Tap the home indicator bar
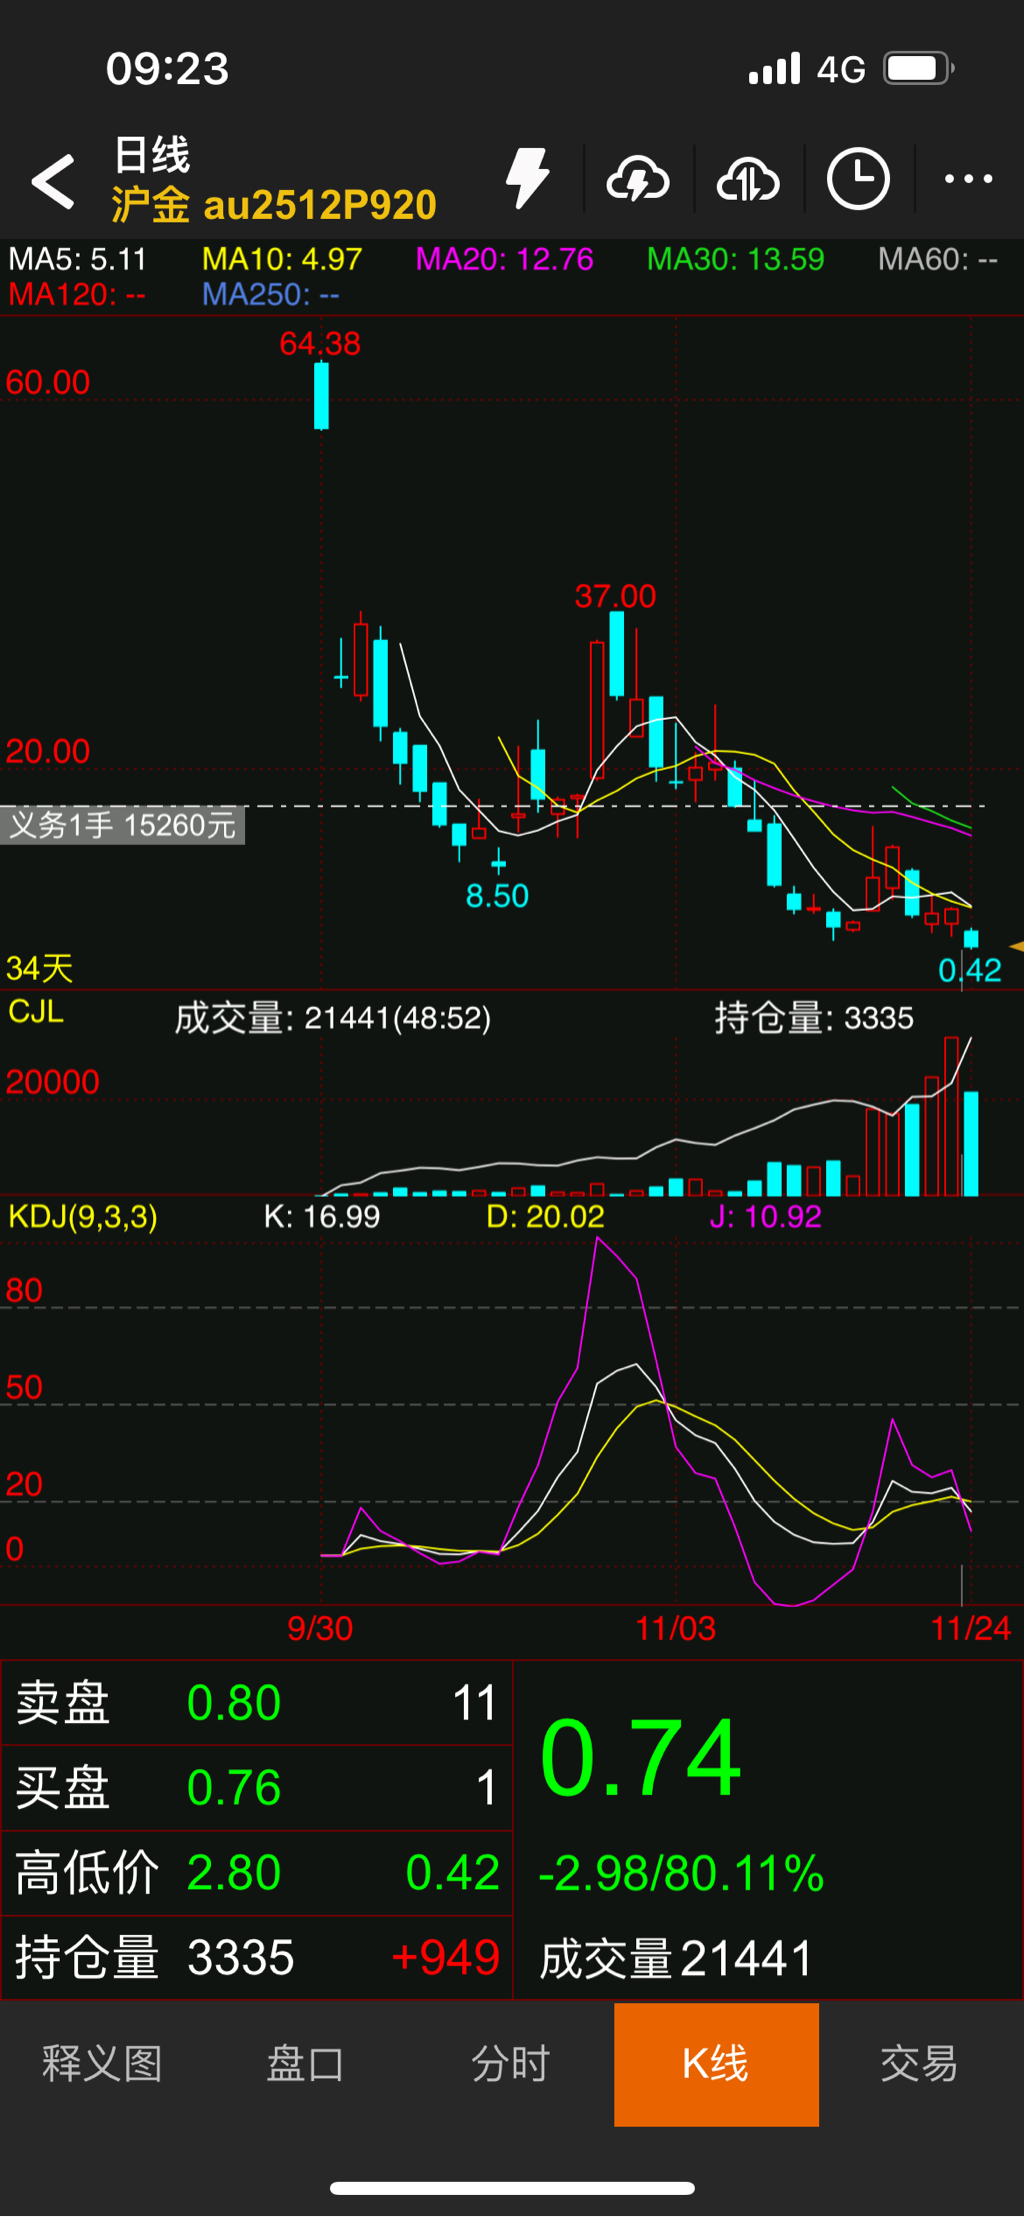The image size is (1024, 2217). point(512,2188)
